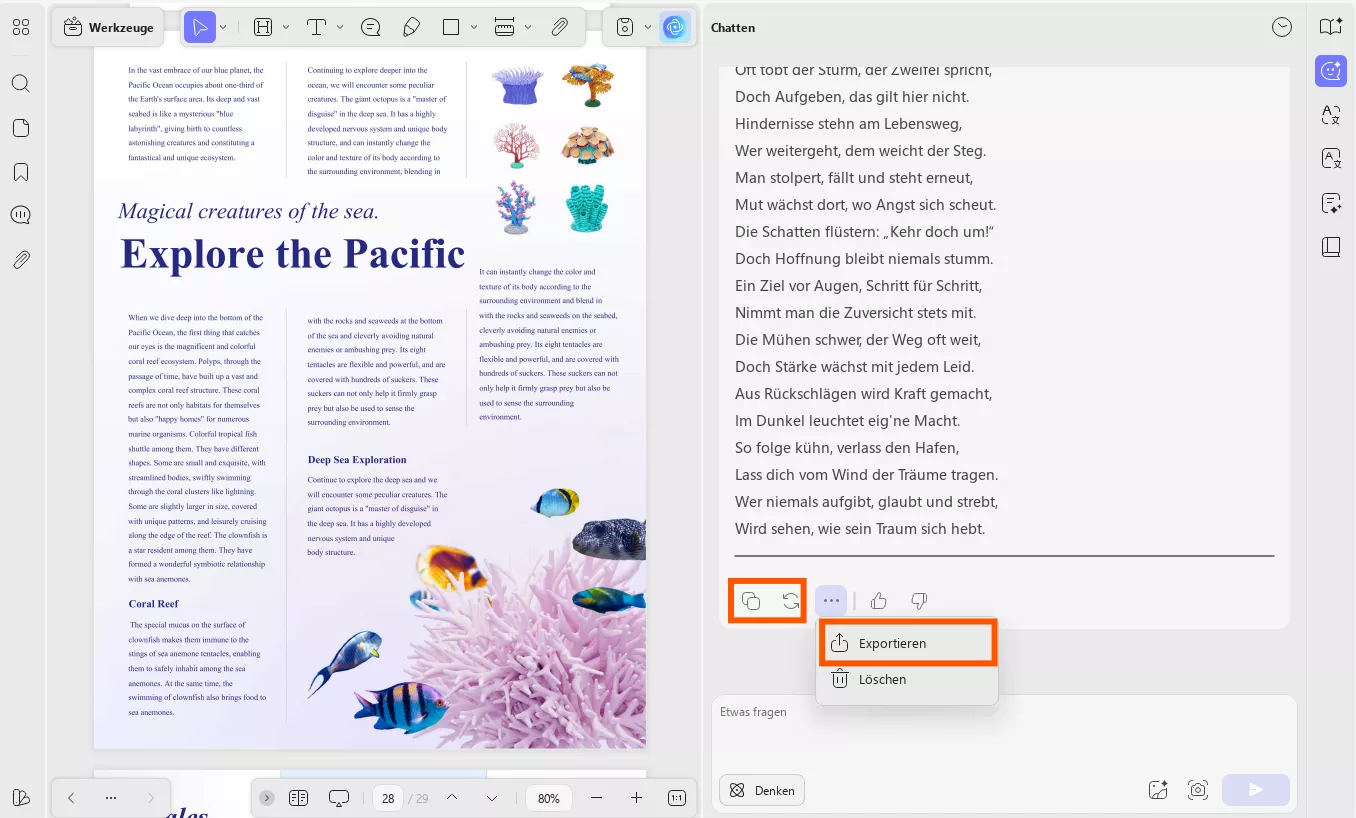Viewport: 1356px width, 818px height.
Task: Dislike the response with thumbs down
Action: tap(919, 601)
